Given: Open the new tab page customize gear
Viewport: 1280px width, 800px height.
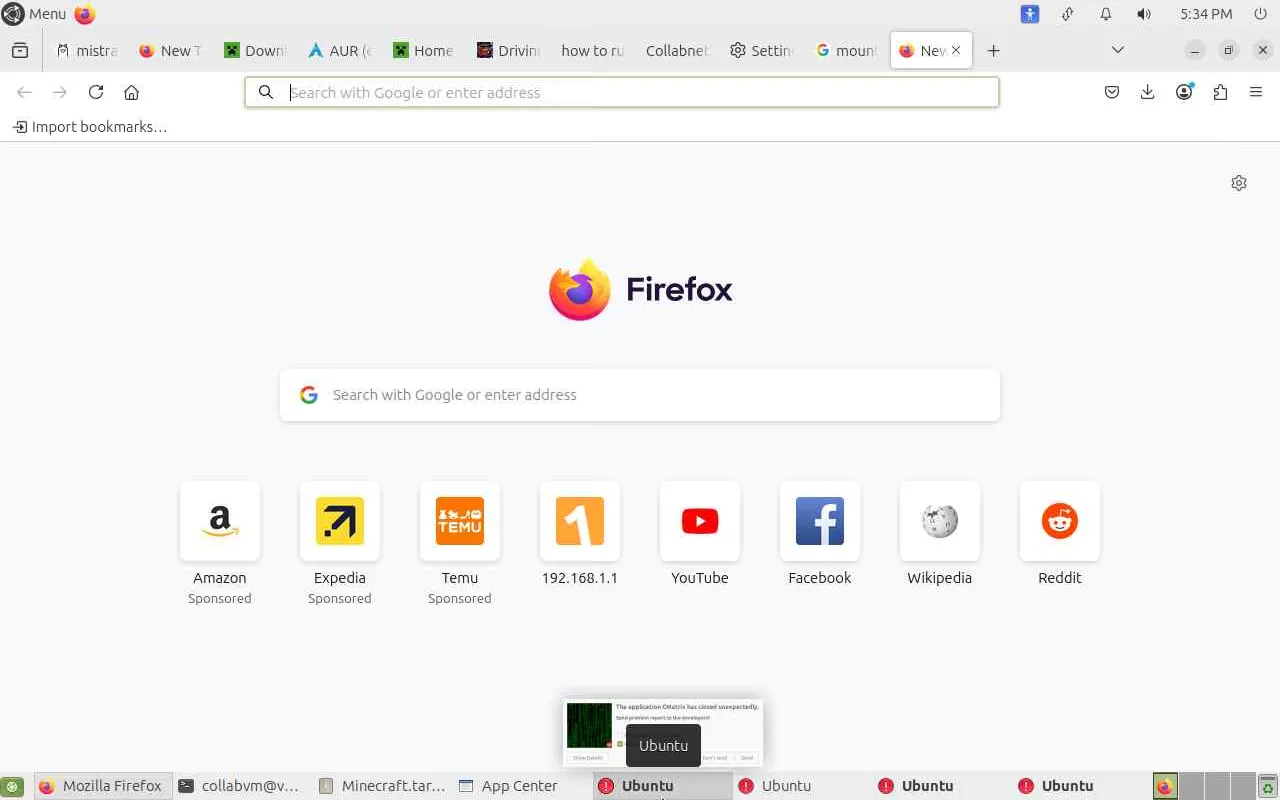Looking at the screenshot, I should [x=1239, y=183].
